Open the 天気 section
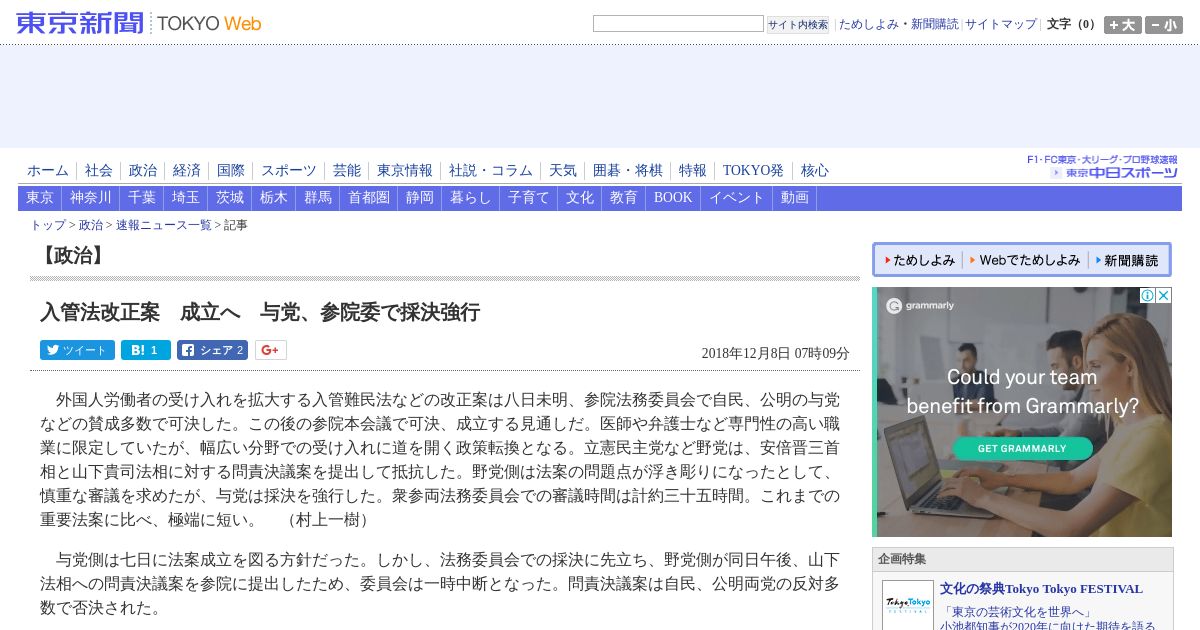 (x=563, y=171)
